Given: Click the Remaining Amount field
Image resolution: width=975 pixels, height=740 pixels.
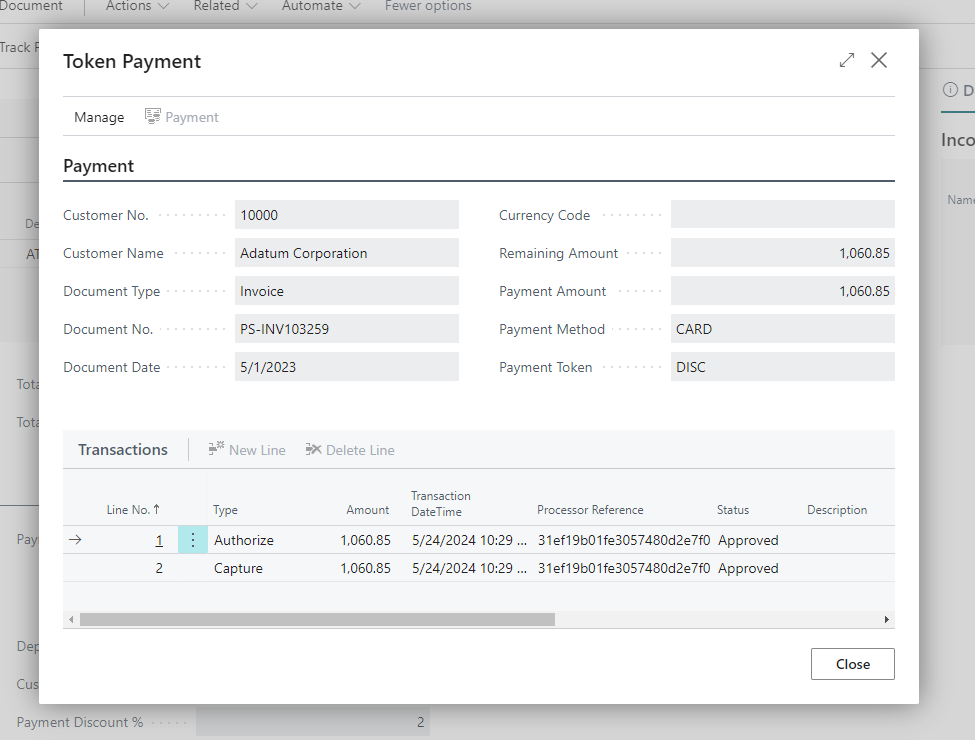Looking at the screenshot, I should click(x=782, y=253).
